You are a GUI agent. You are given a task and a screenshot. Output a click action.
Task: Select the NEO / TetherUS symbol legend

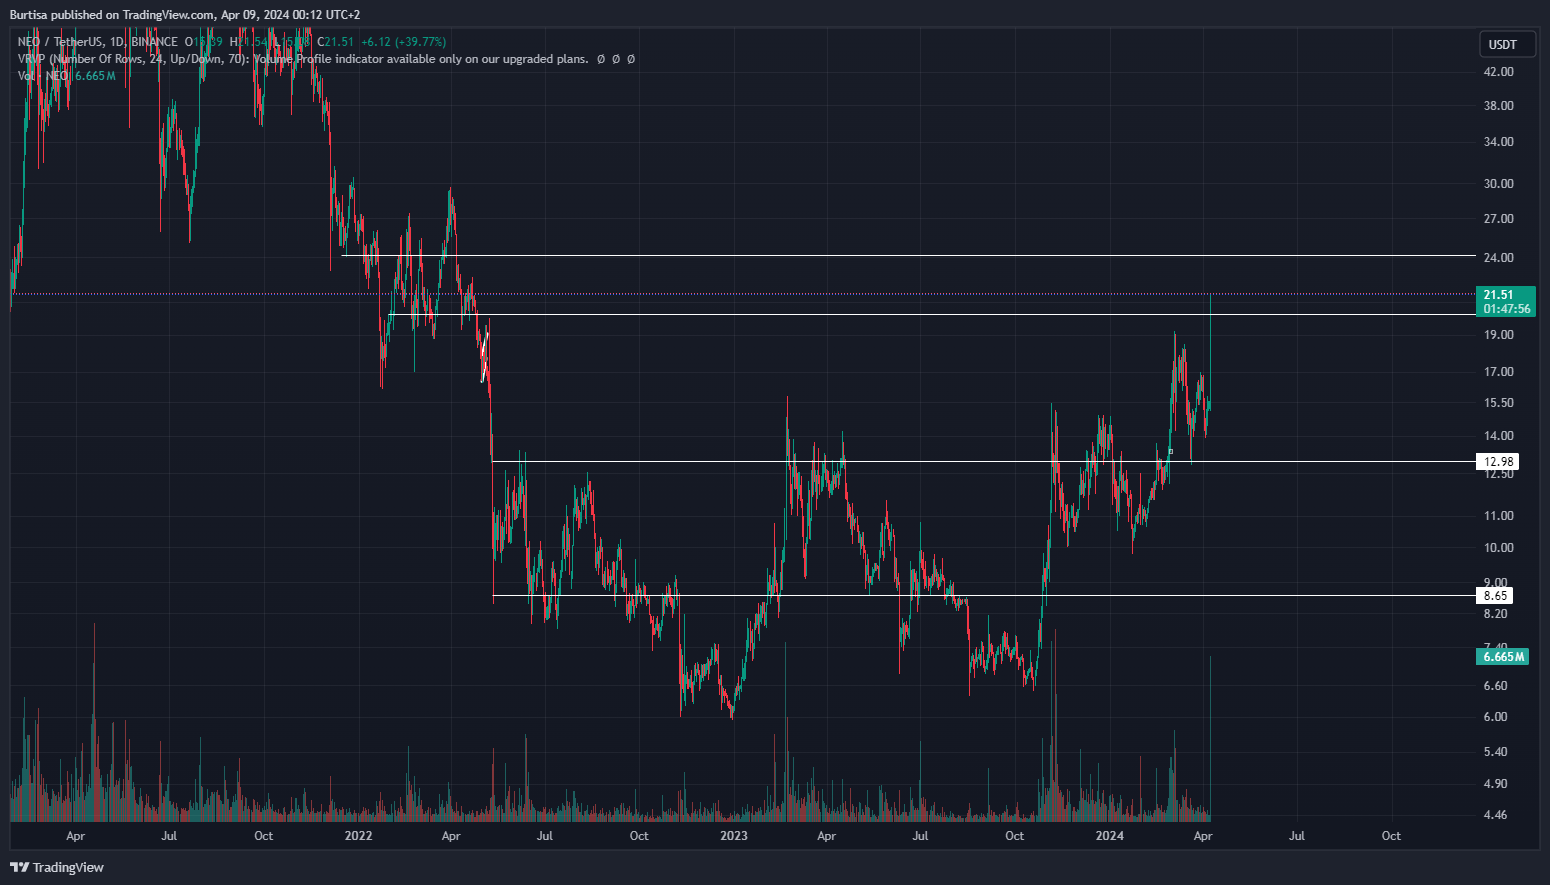98,42
